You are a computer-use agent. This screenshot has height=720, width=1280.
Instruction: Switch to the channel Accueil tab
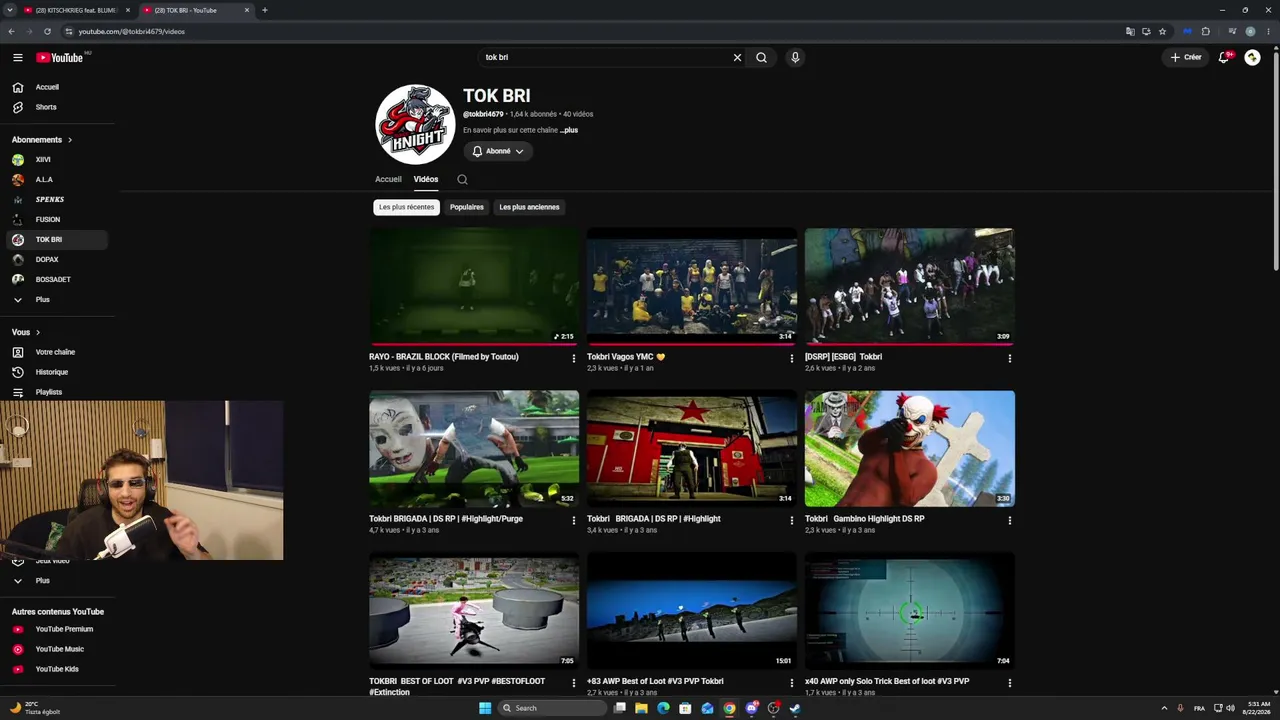[x=388, y=180]
